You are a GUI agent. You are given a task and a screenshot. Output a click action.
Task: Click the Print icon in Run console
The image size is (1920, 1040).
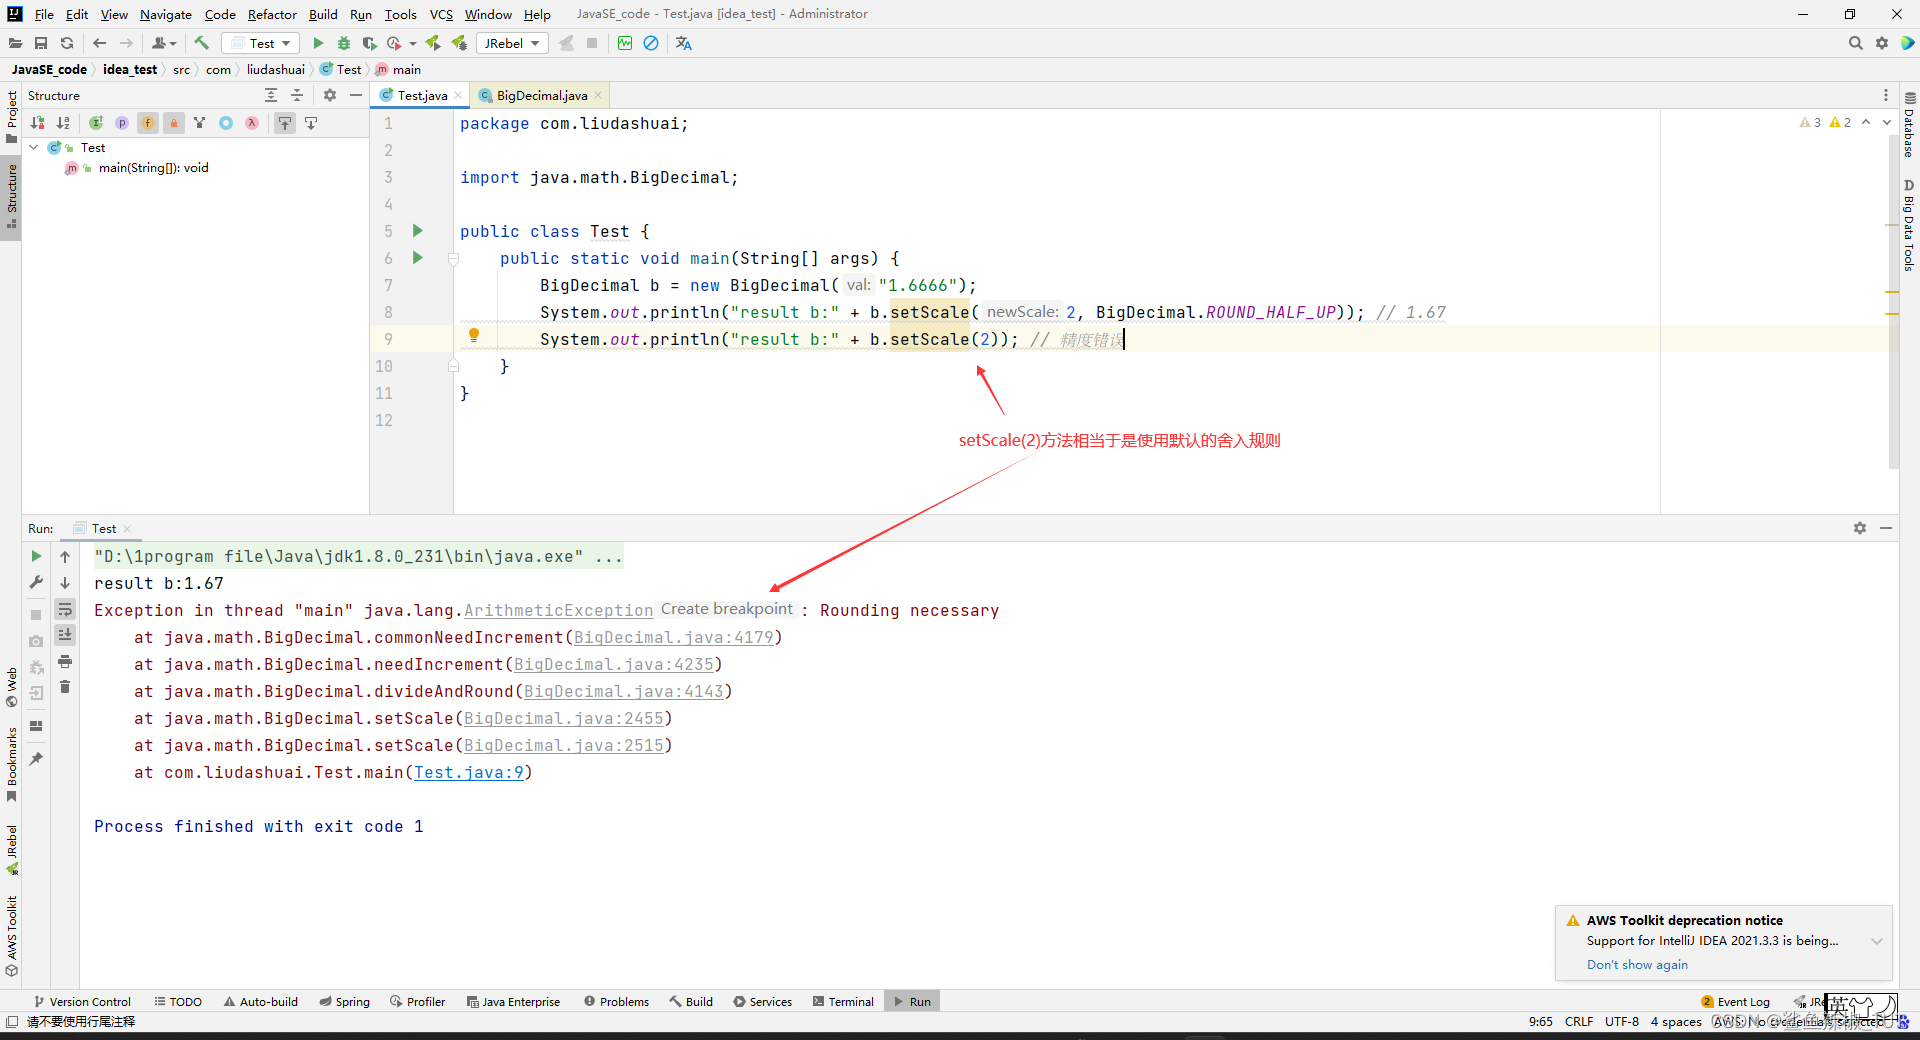tap(65, 661)
